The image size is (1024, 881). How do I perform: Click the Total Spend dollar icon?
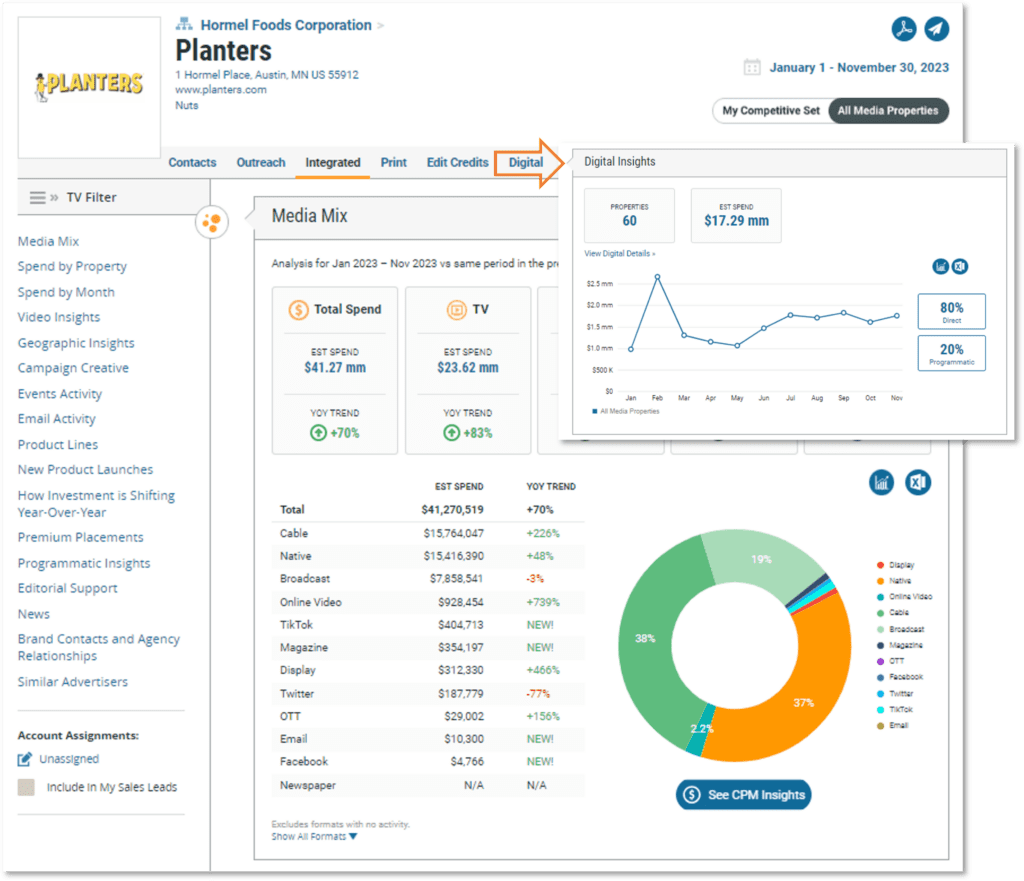(298, 310)
